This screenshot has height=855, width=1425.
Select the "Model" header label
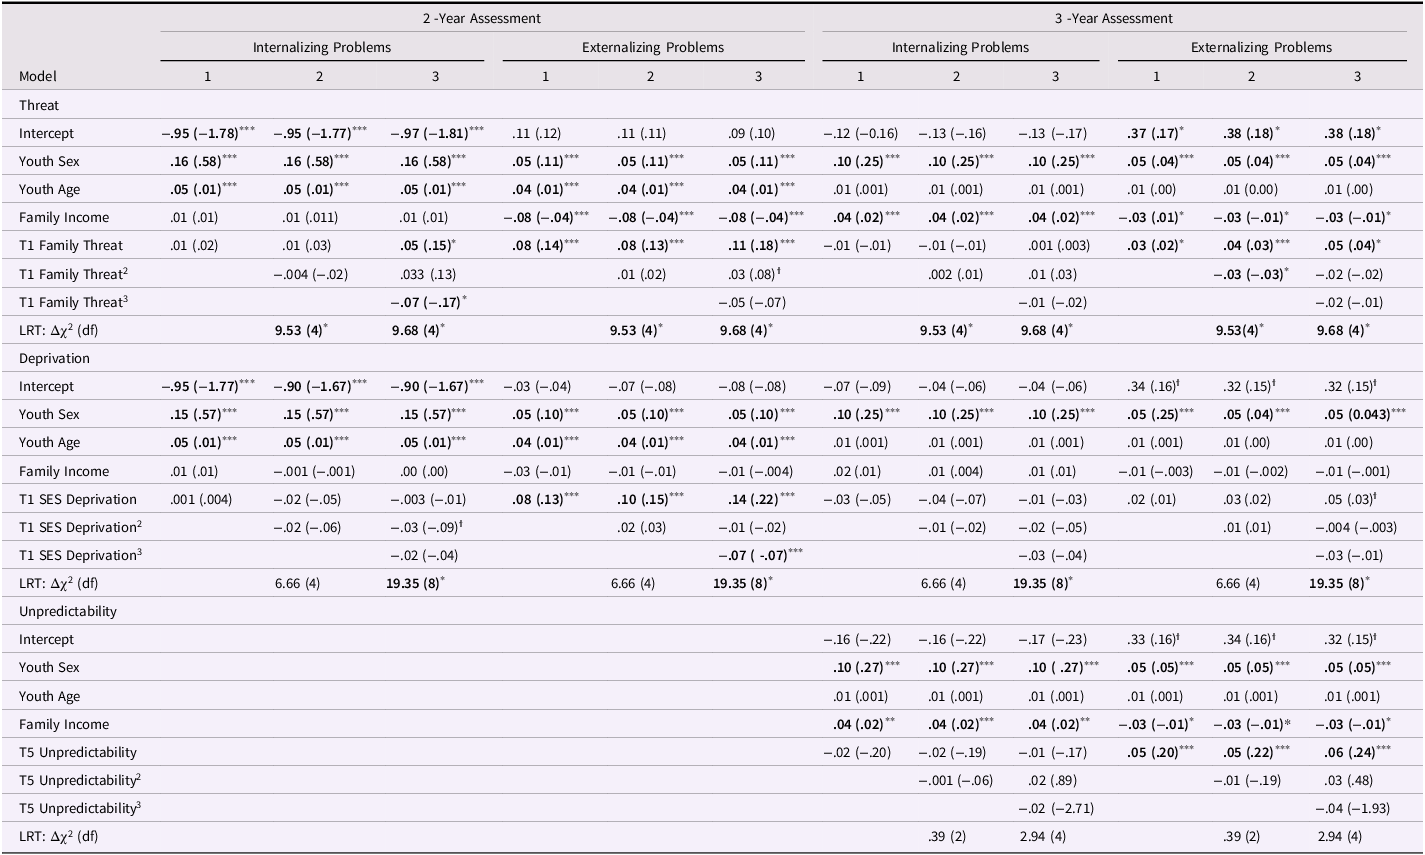(38, 76)
